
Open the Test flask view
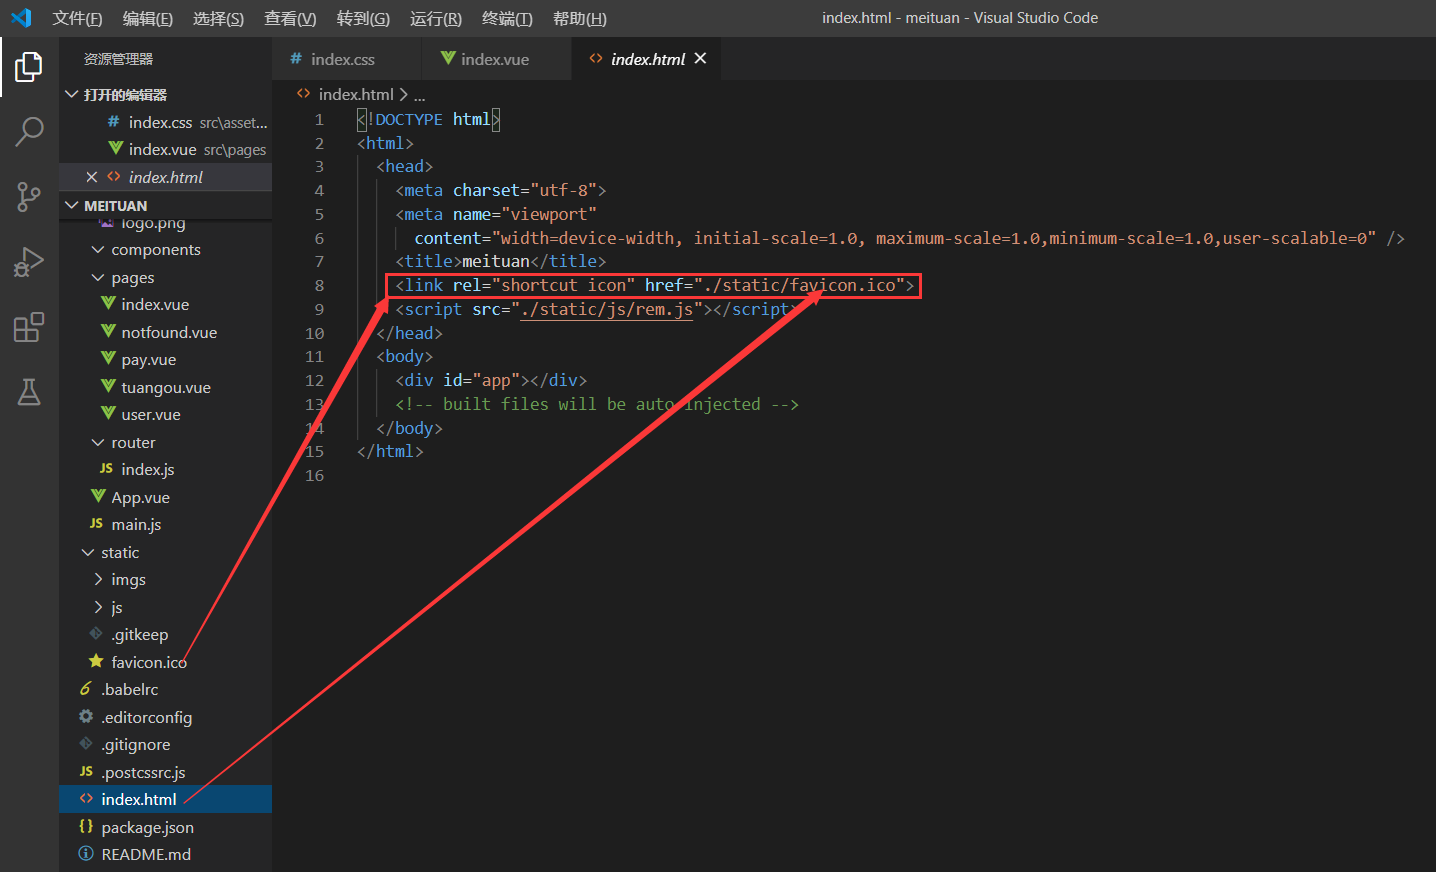pyautogui.click(x=29, y=392)
